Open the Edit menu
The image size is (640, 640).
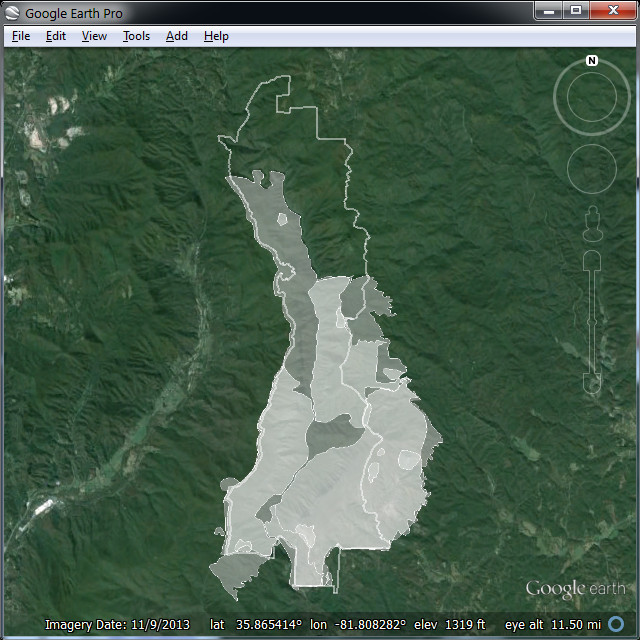click(x=56, y=36)
